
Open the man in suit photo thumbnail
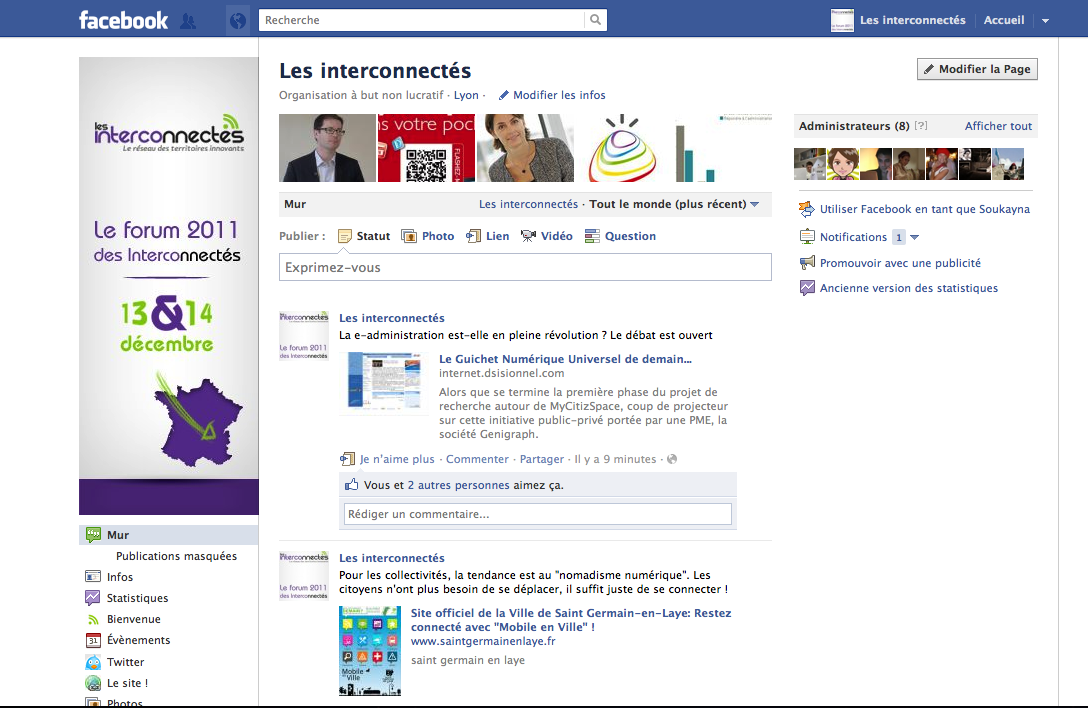pyautogui.click(x=327, y=148)
